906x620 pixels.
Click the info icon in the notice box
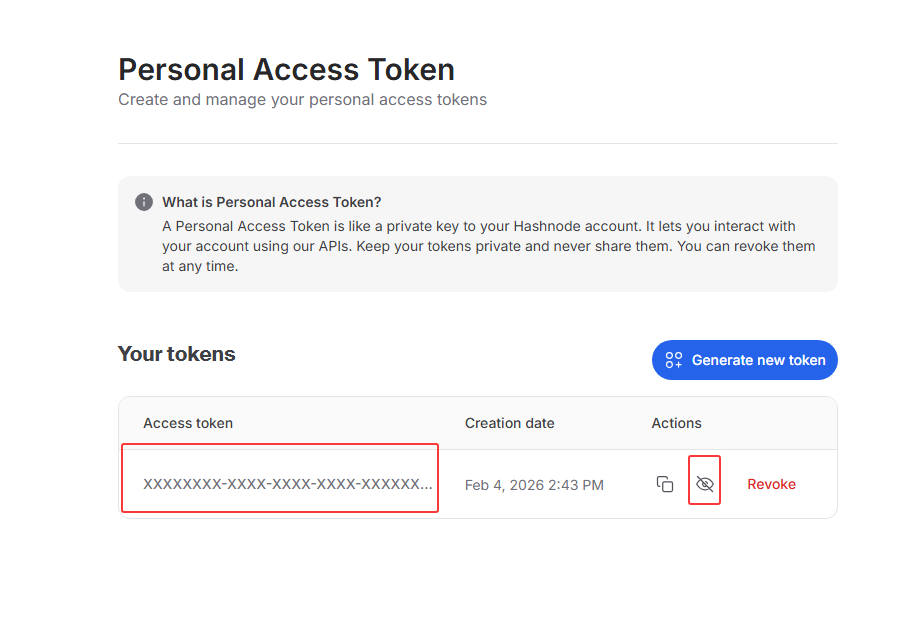click(x=144, y=202)
